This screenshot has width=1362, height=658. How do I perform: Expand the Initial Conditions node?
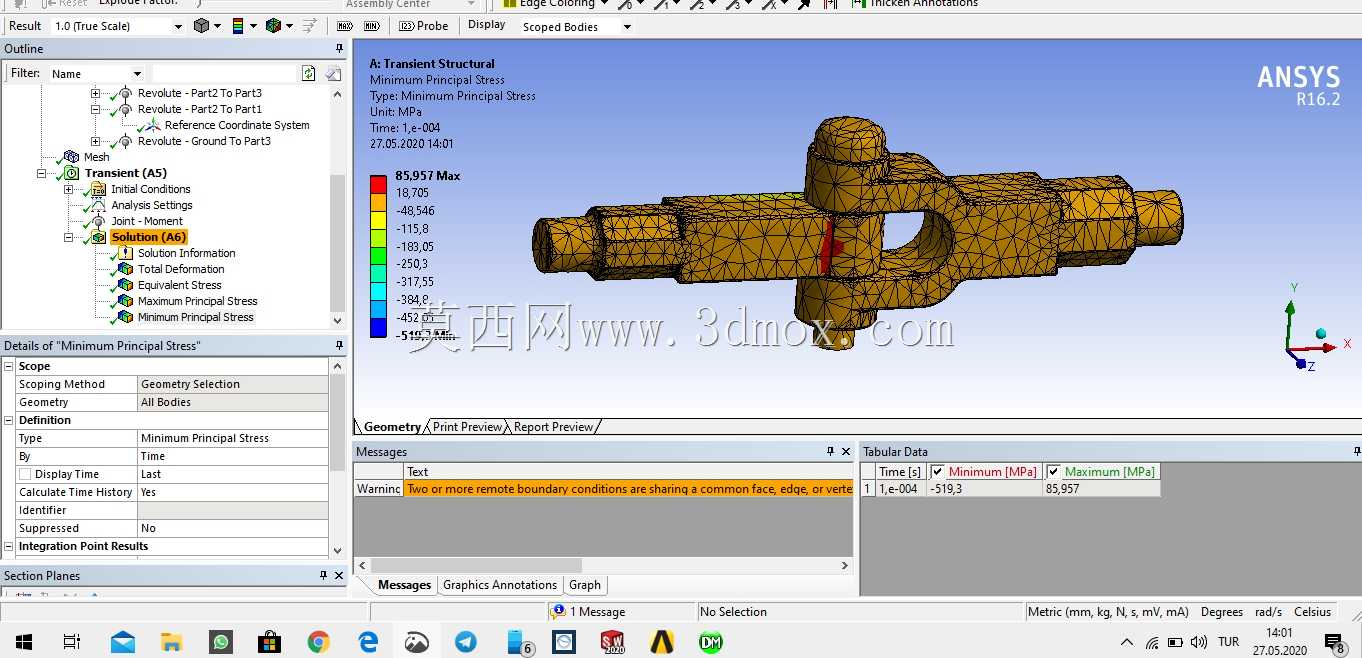[69, 189]
